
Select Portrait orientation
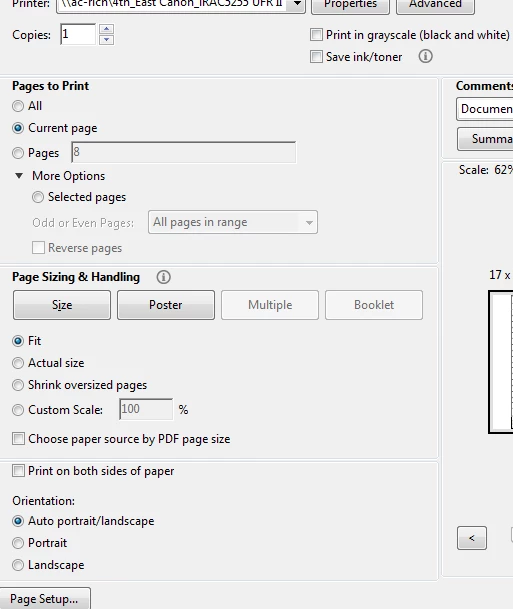tap(18, 543)
